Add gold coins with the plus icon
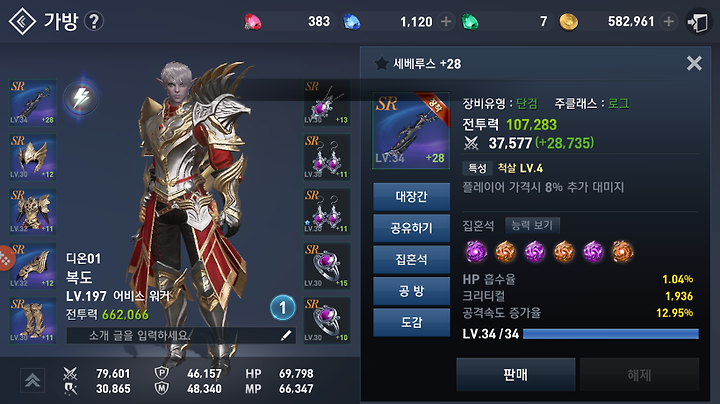 [x=669, y=22]
